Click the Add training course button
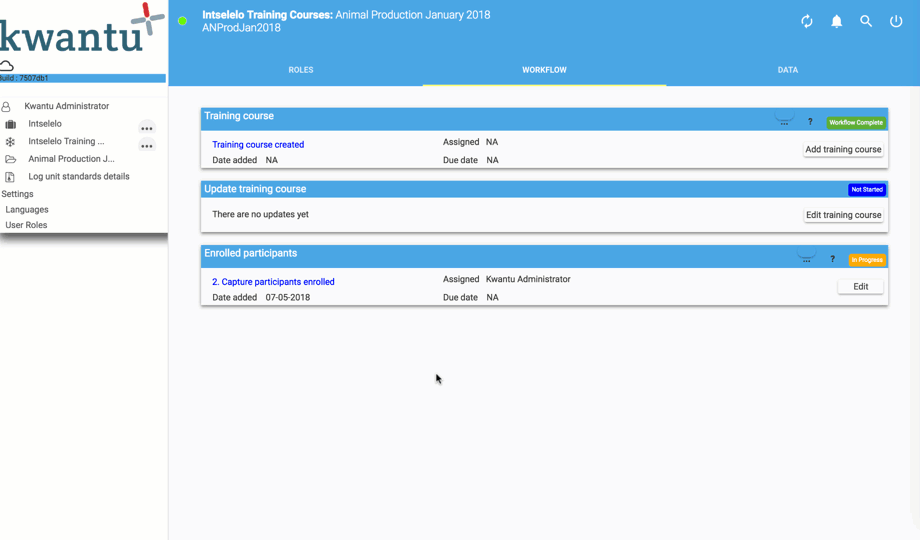The width and height of the screenshot is (920, 540). 843,150
